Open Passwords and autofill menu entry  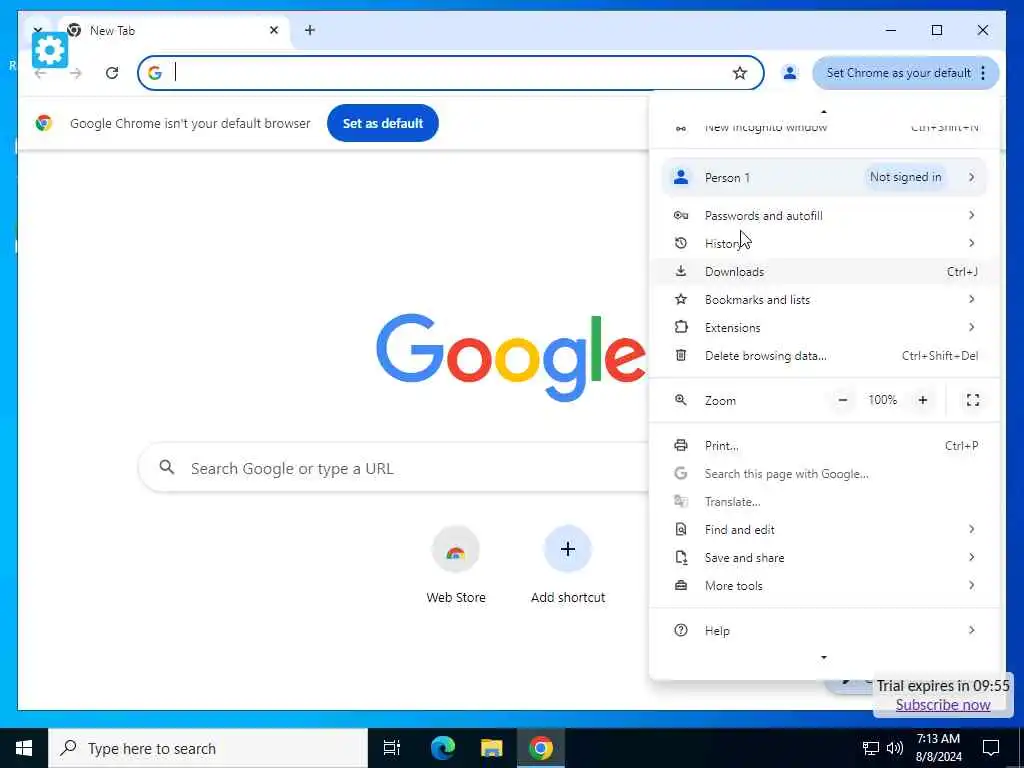[x=825, y=216]
